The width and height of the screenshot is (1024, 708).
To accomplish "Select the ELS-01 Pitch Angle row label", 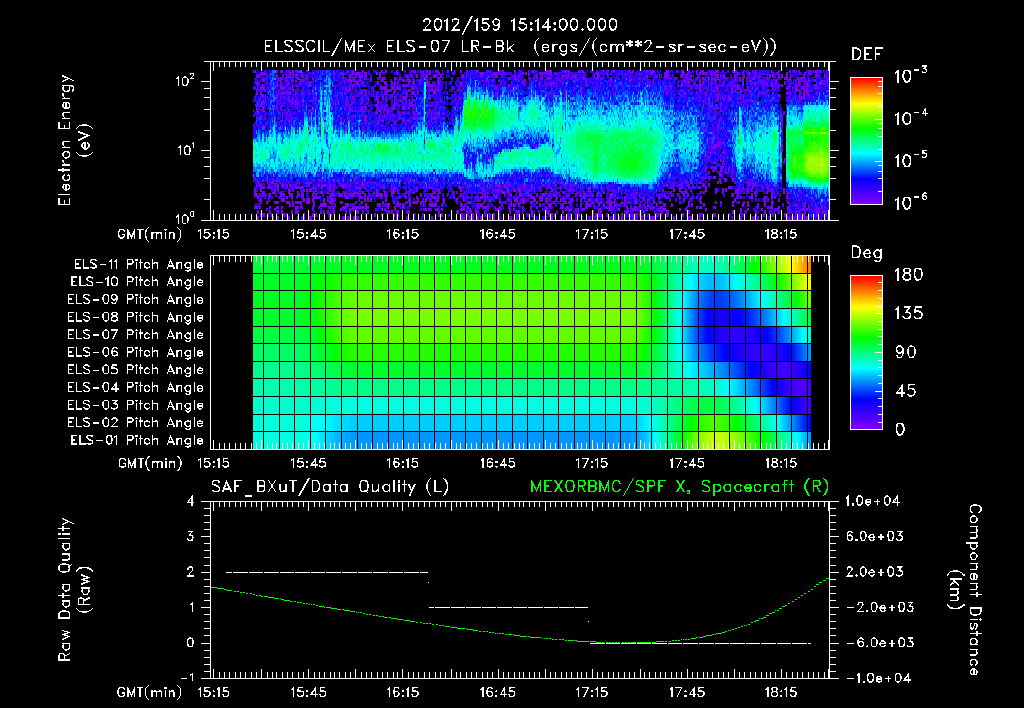I will point(136,440).
